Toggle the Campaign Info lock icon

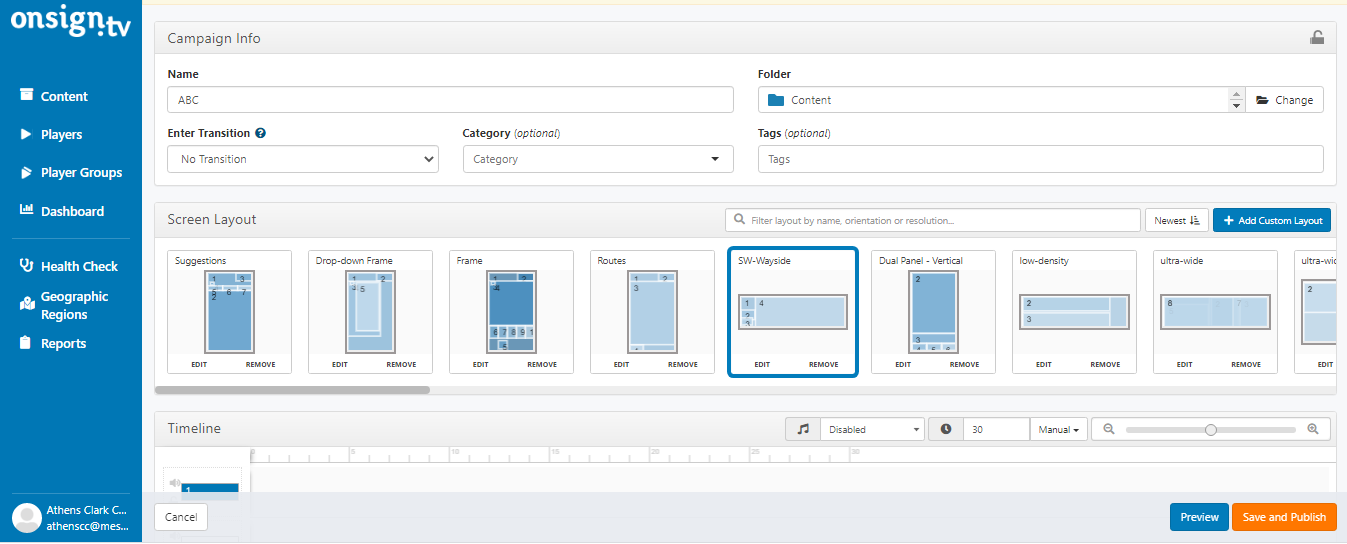click(x=1317, y=38)
